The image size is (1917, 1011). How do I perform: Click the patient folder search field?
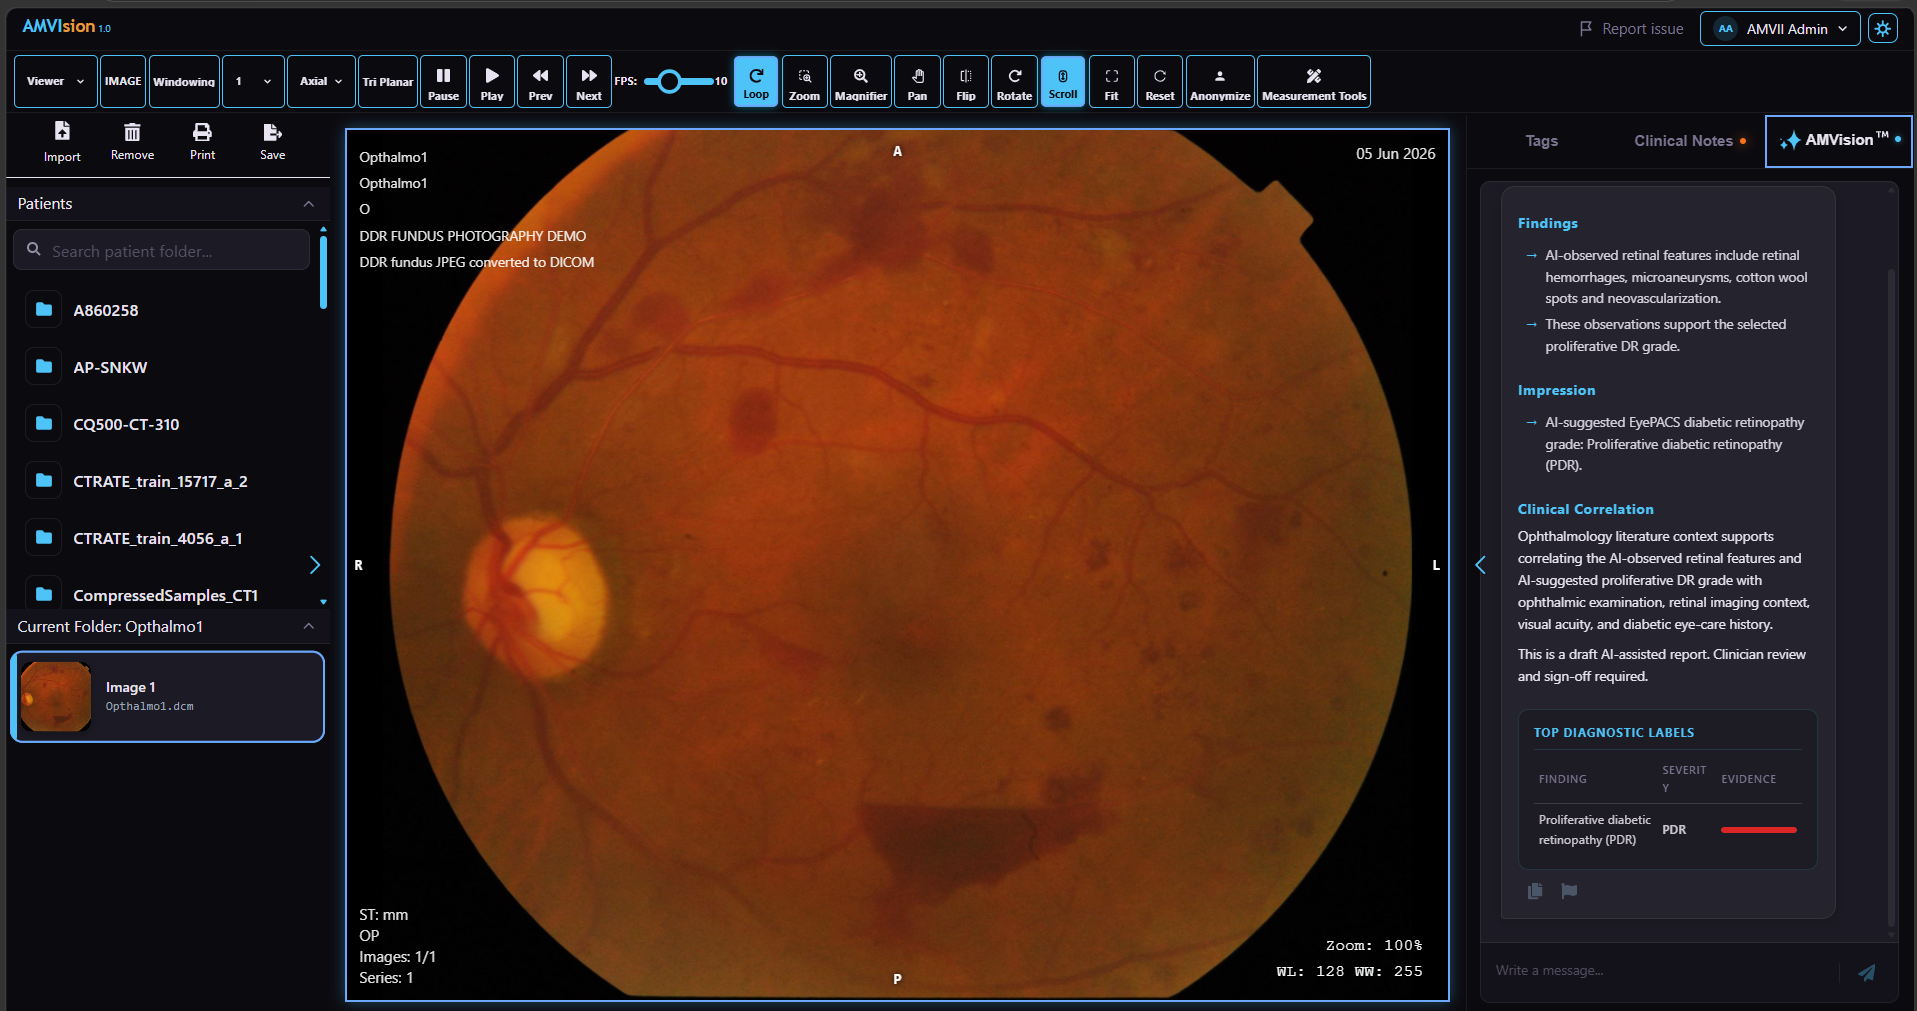tap(162, 250)
